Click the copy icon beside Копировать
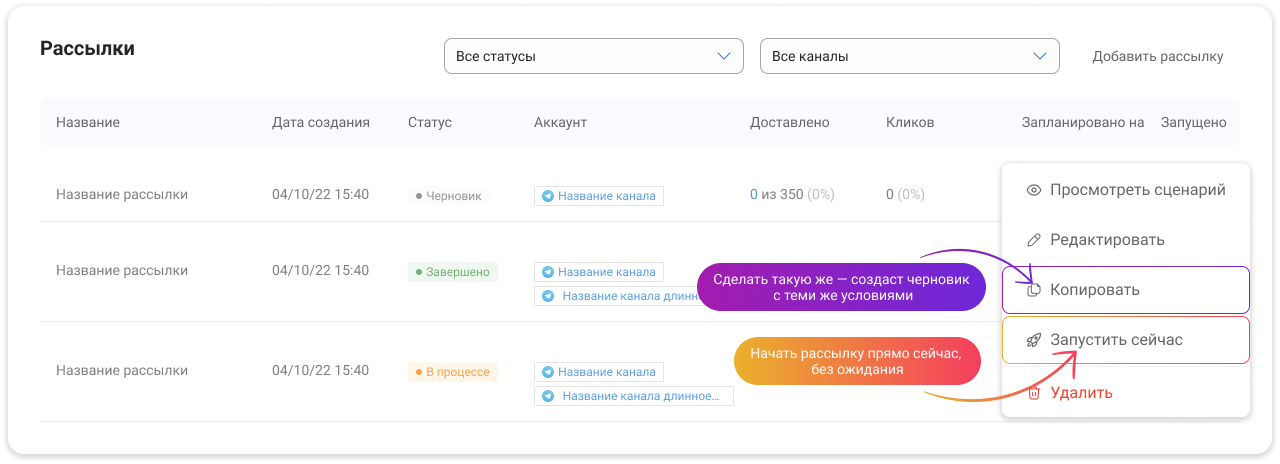 coord(1034,290)
